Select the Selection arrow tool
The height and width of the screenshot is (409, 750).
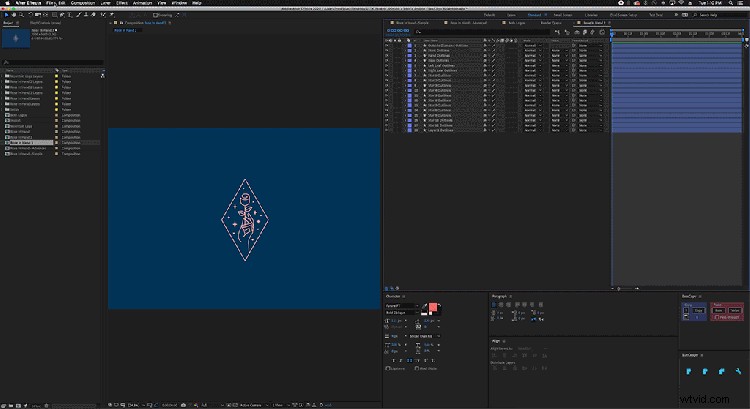point(6,15)
